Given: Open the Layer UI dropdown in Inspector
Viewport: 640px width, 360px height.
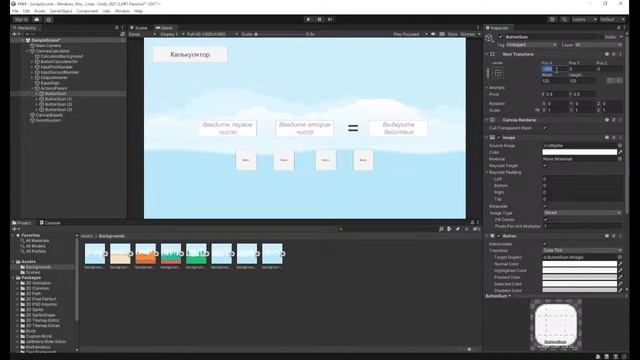Looking at the screenshot, I should tap(598, 44).
